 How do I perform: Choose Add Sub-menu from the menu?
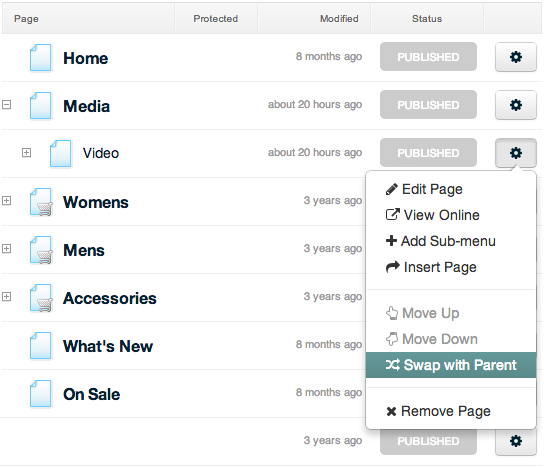440,241
